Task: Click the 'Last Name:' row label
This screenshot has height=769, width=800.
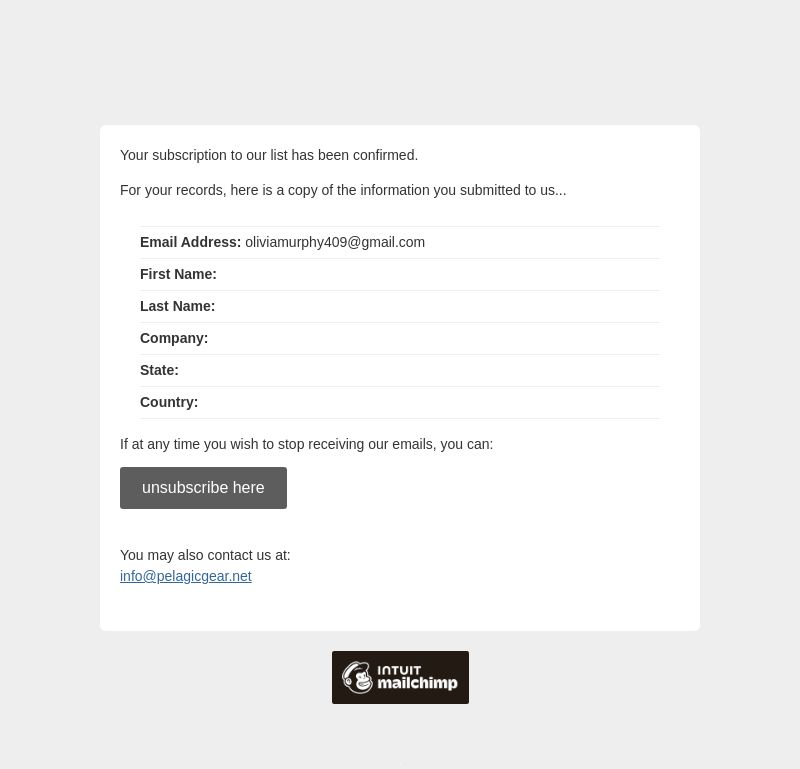Action: pos(178,306)
